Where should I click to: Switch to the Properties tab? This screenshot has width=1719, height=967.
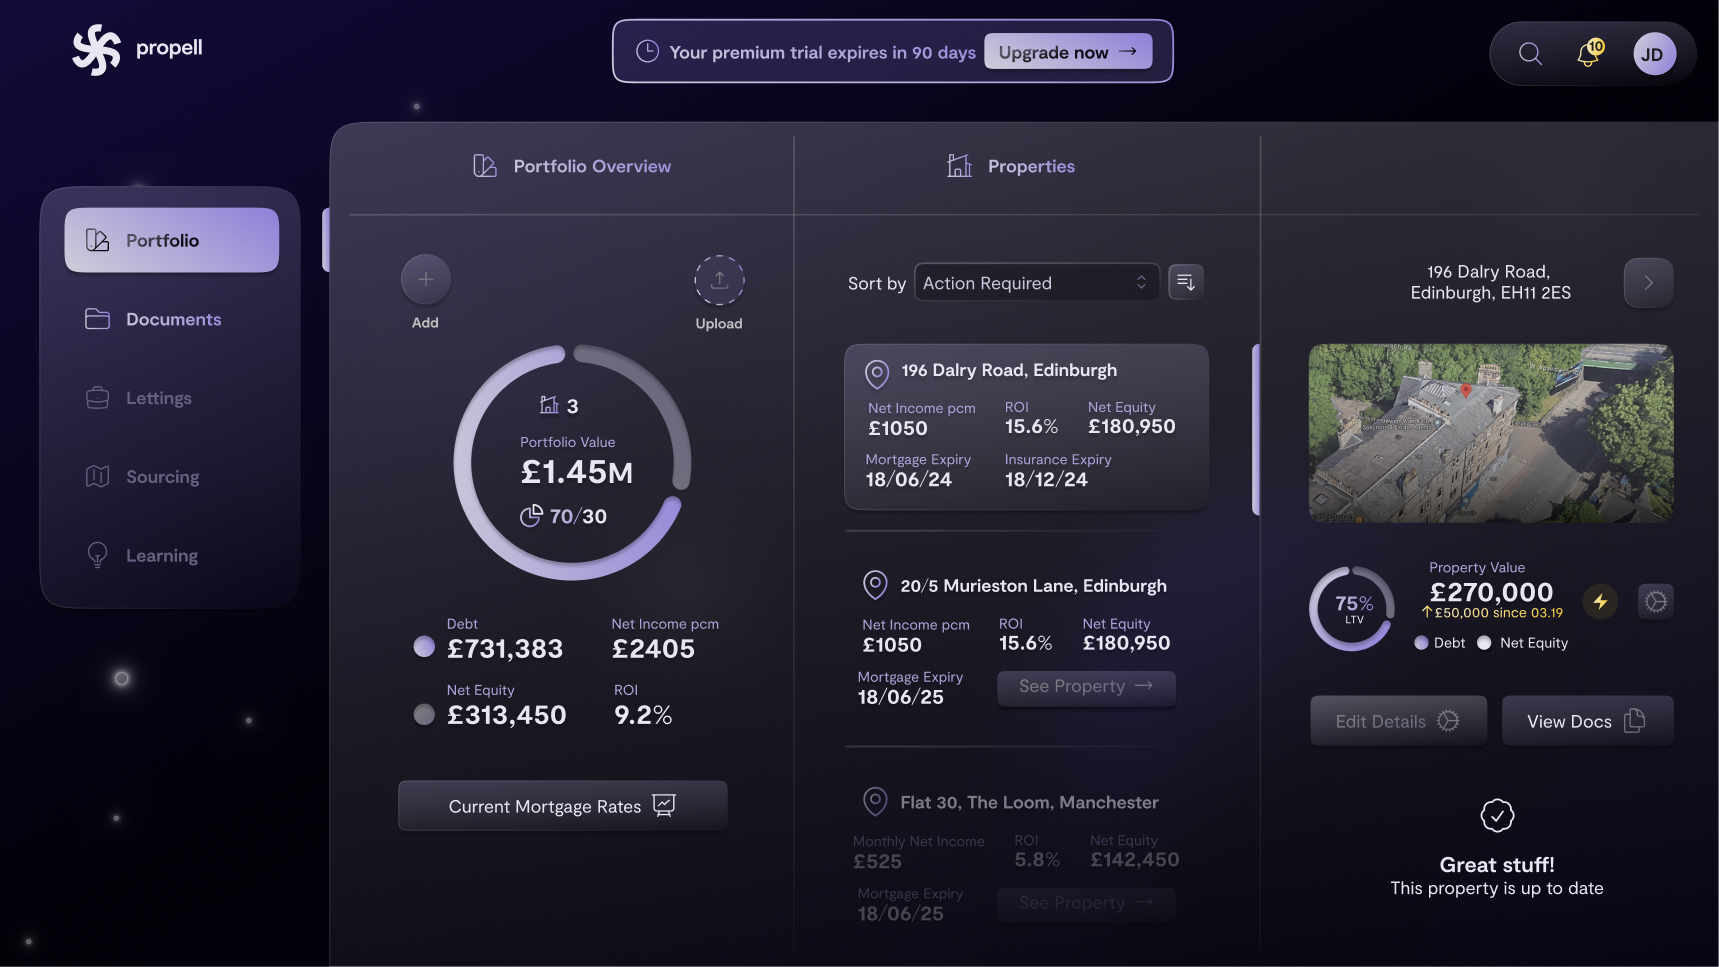(x=1010, y=166)
